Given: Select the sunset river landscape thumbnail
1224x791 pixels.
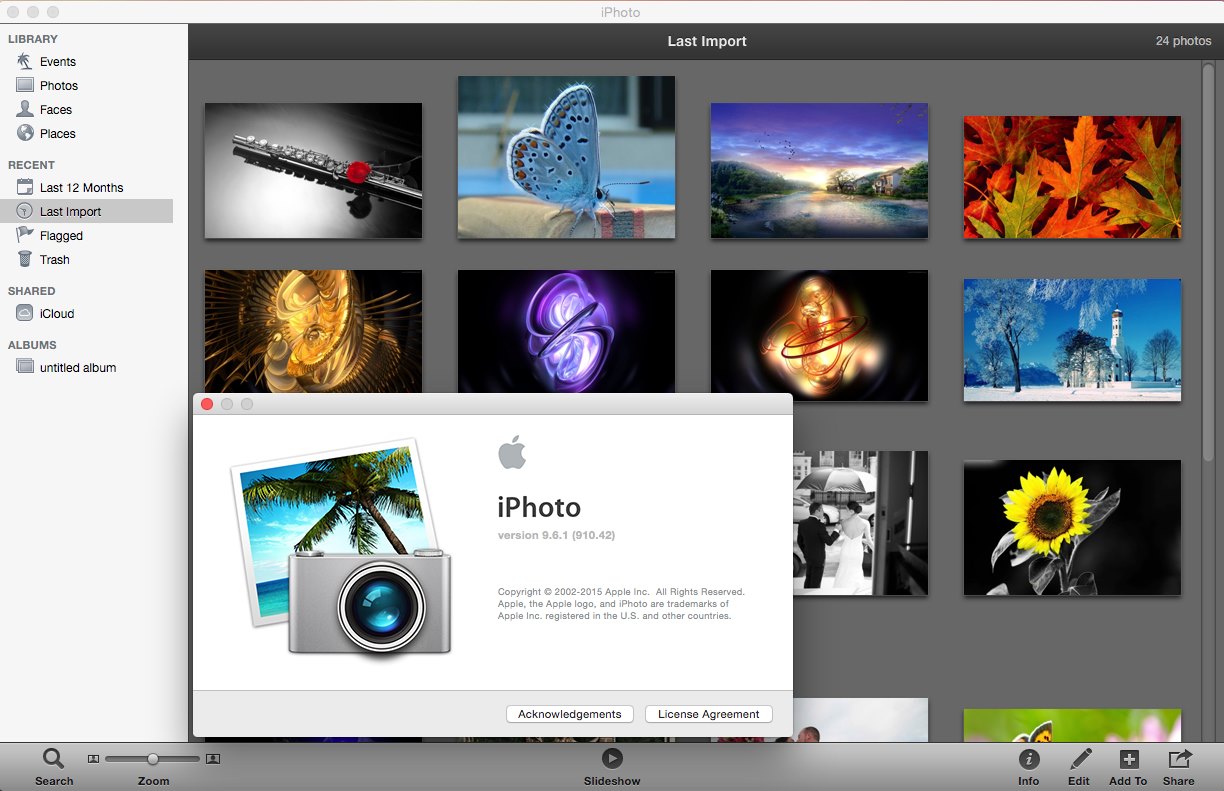Looking at the screenshot, I should pyautogui.click(x=819, y=170).
